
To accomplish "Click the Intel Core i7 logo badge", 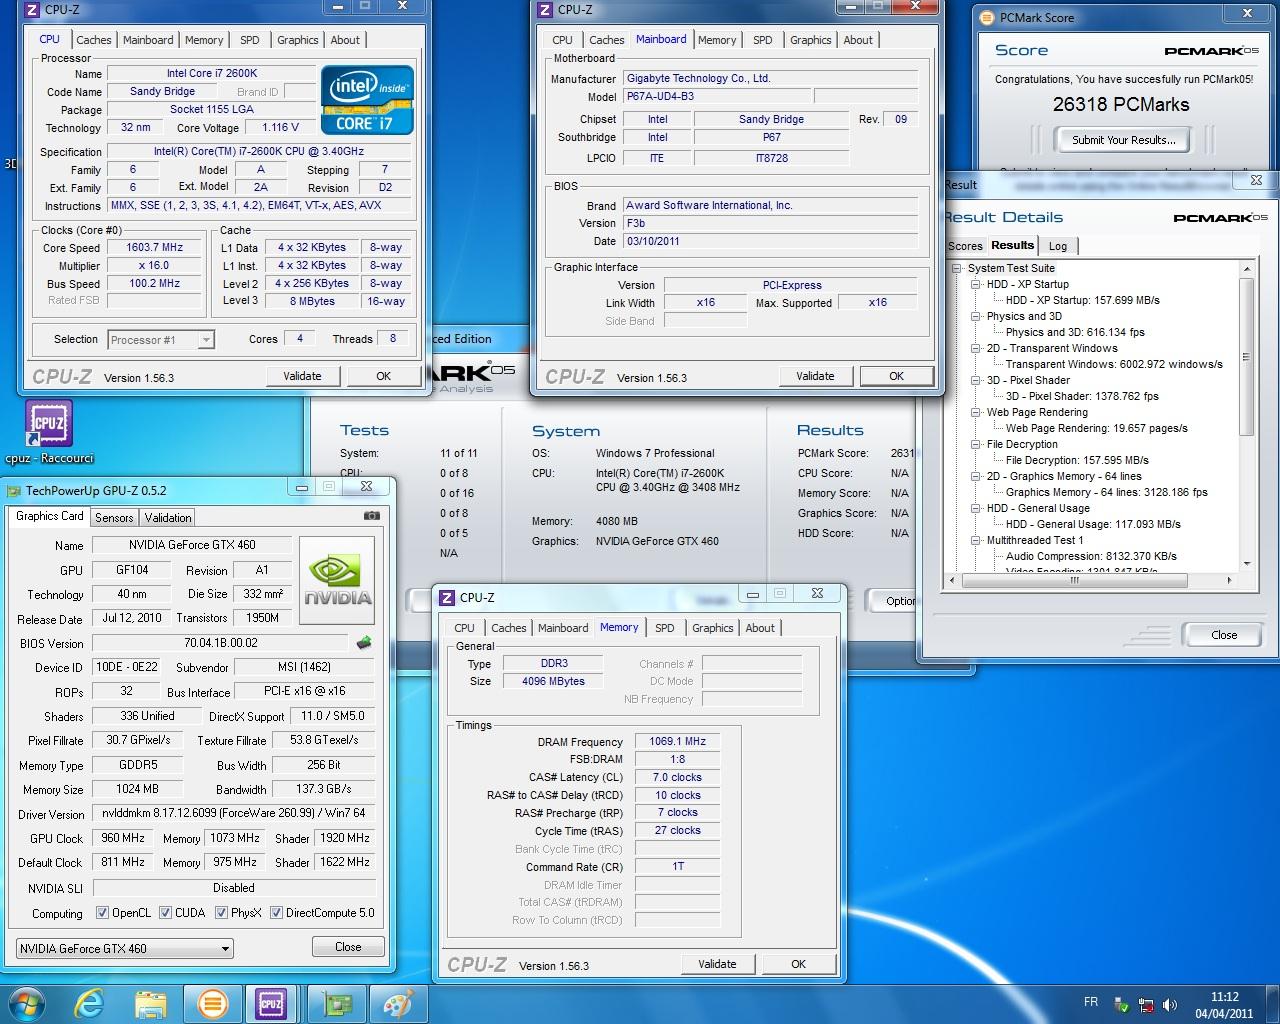I will tap(367, 100).
